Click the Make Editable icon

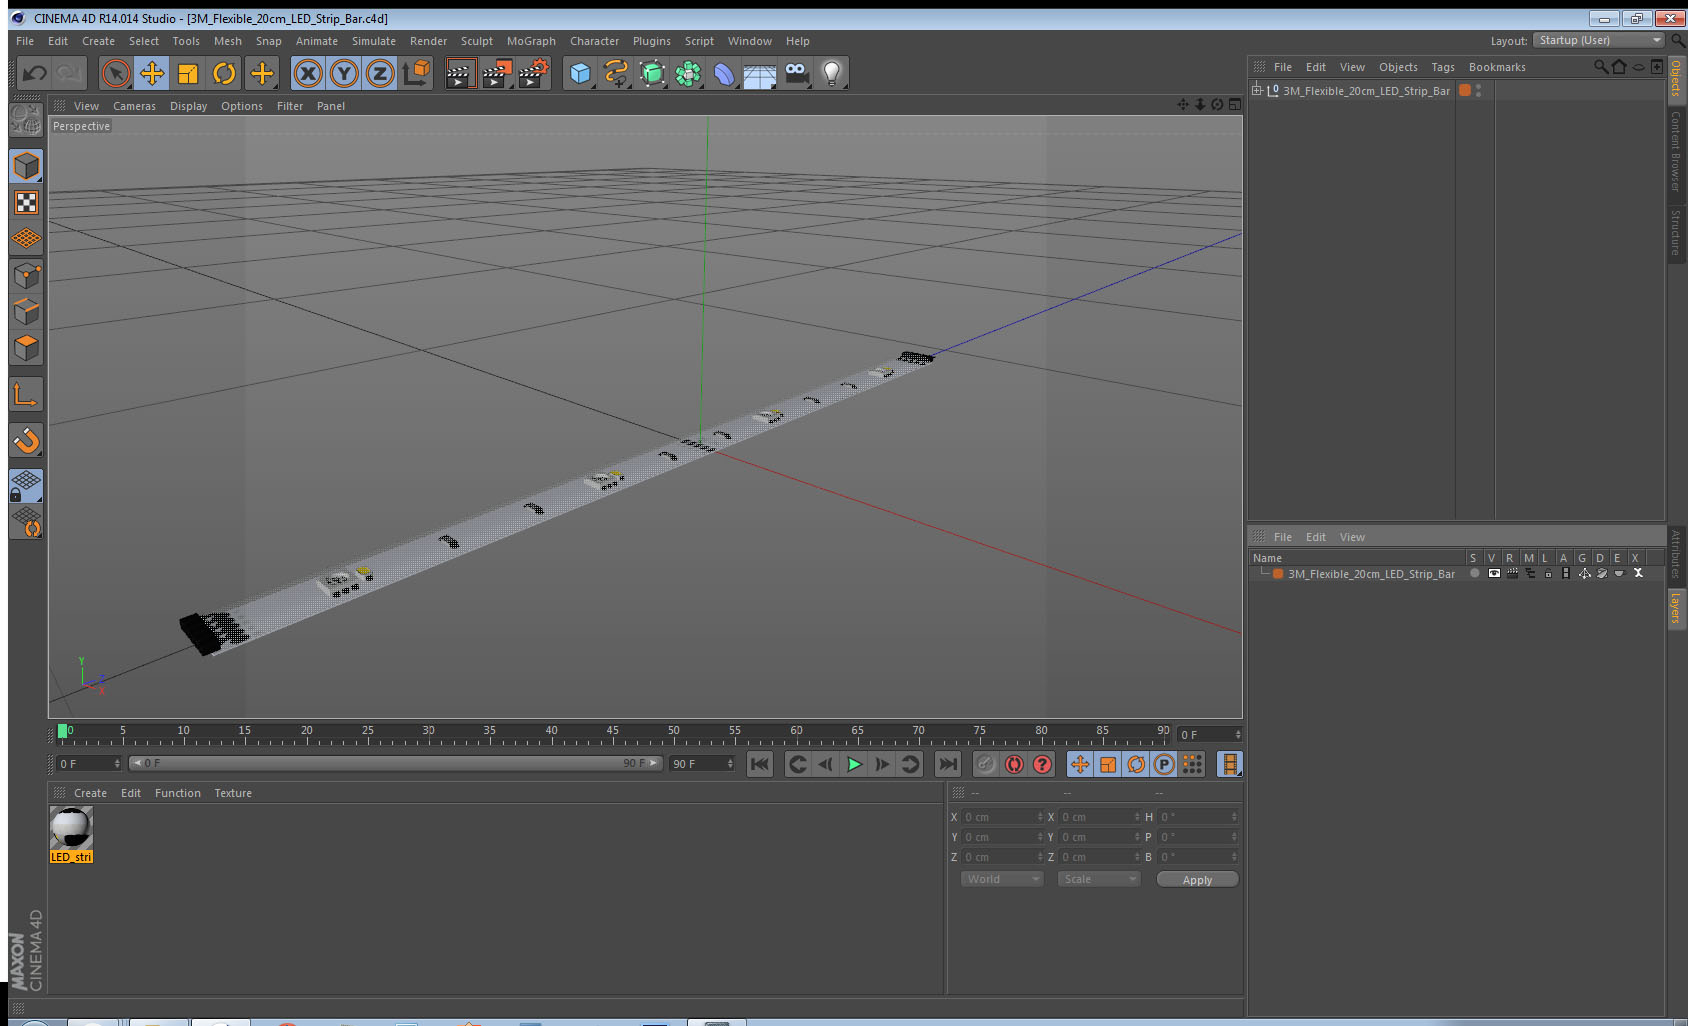click(26, 120)
